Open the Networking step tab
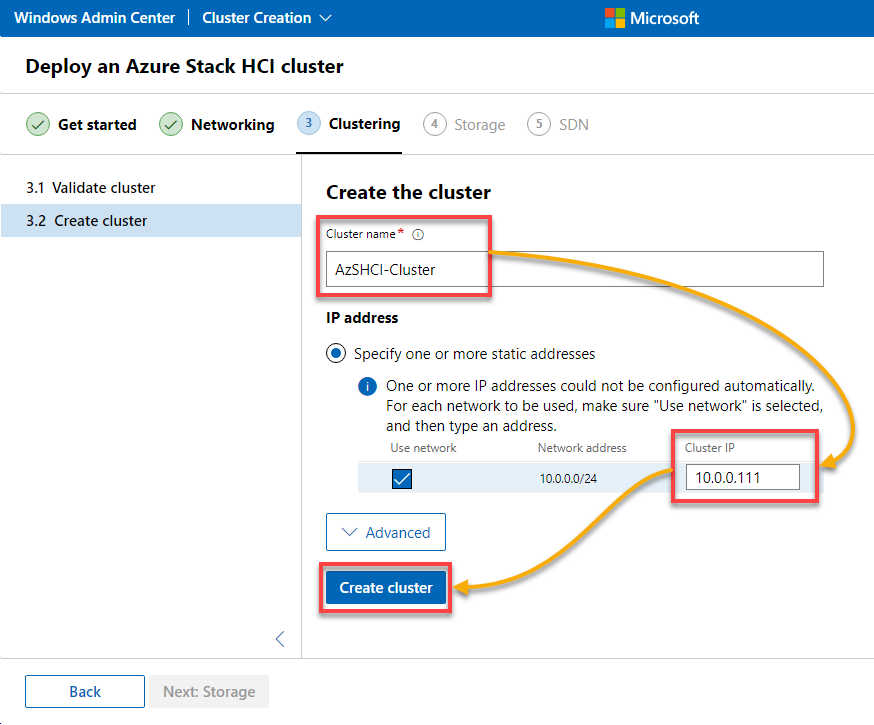Image resolution: width=874 pixels, height=725 pixels. 217,124
